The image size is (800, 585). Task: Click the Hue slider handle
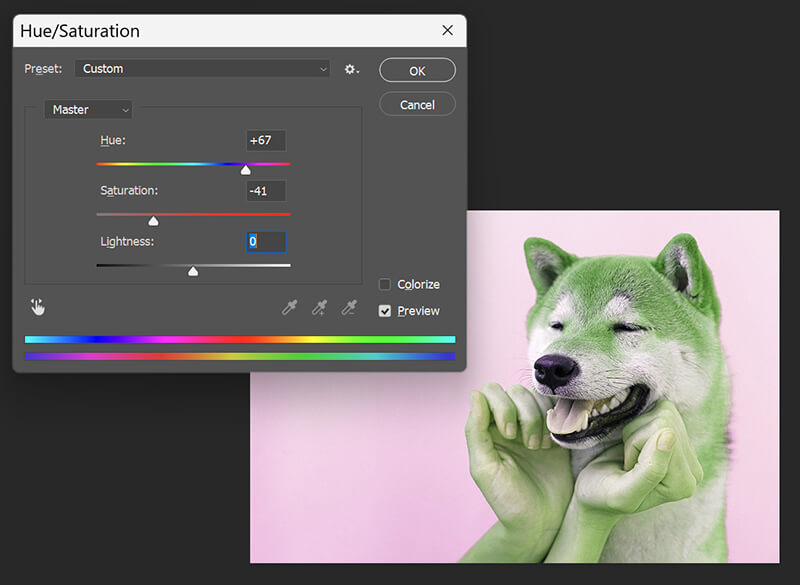[x=245, y=169]
